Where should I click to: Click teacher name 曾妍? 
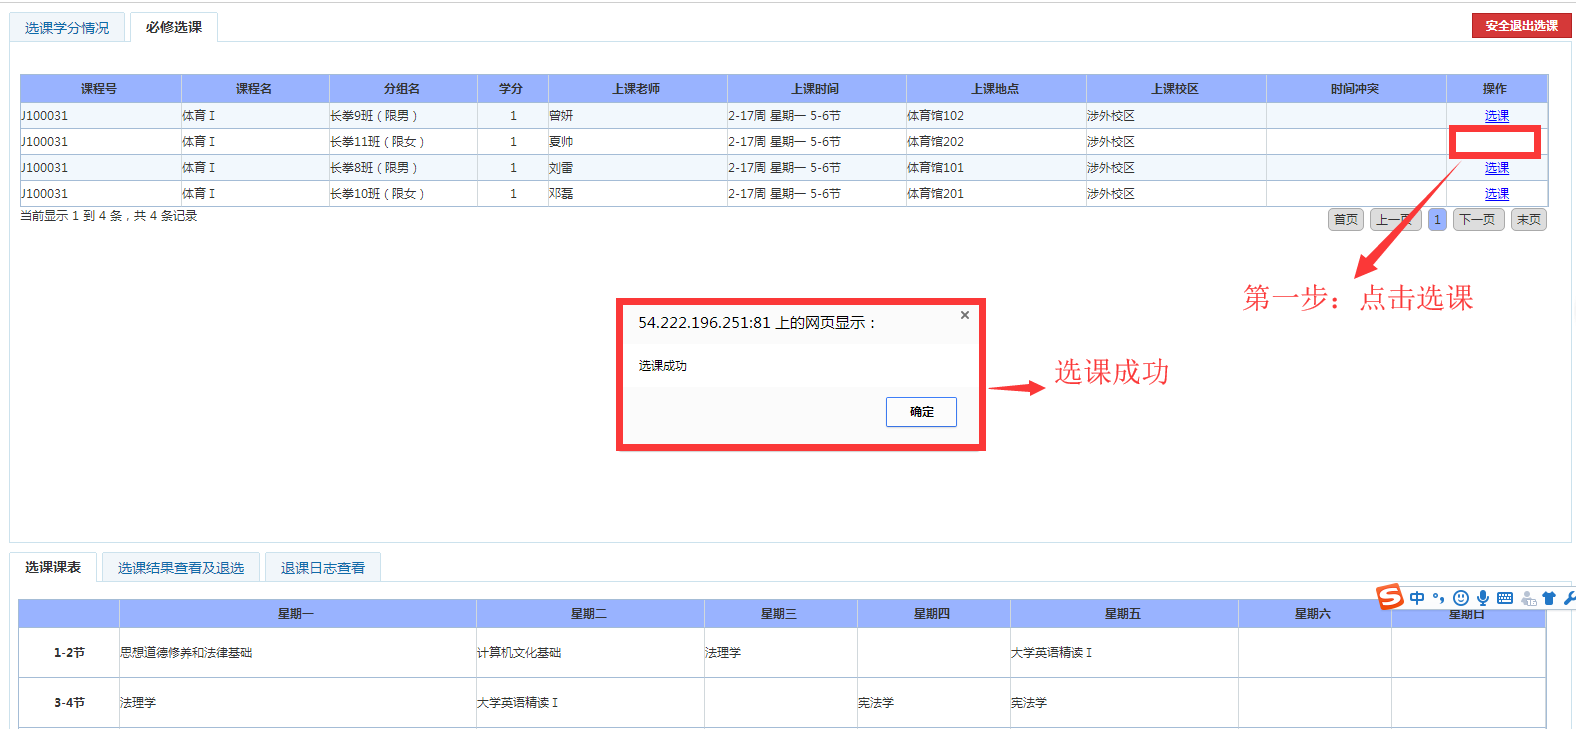pyautogui.click(x=561, y=116)
